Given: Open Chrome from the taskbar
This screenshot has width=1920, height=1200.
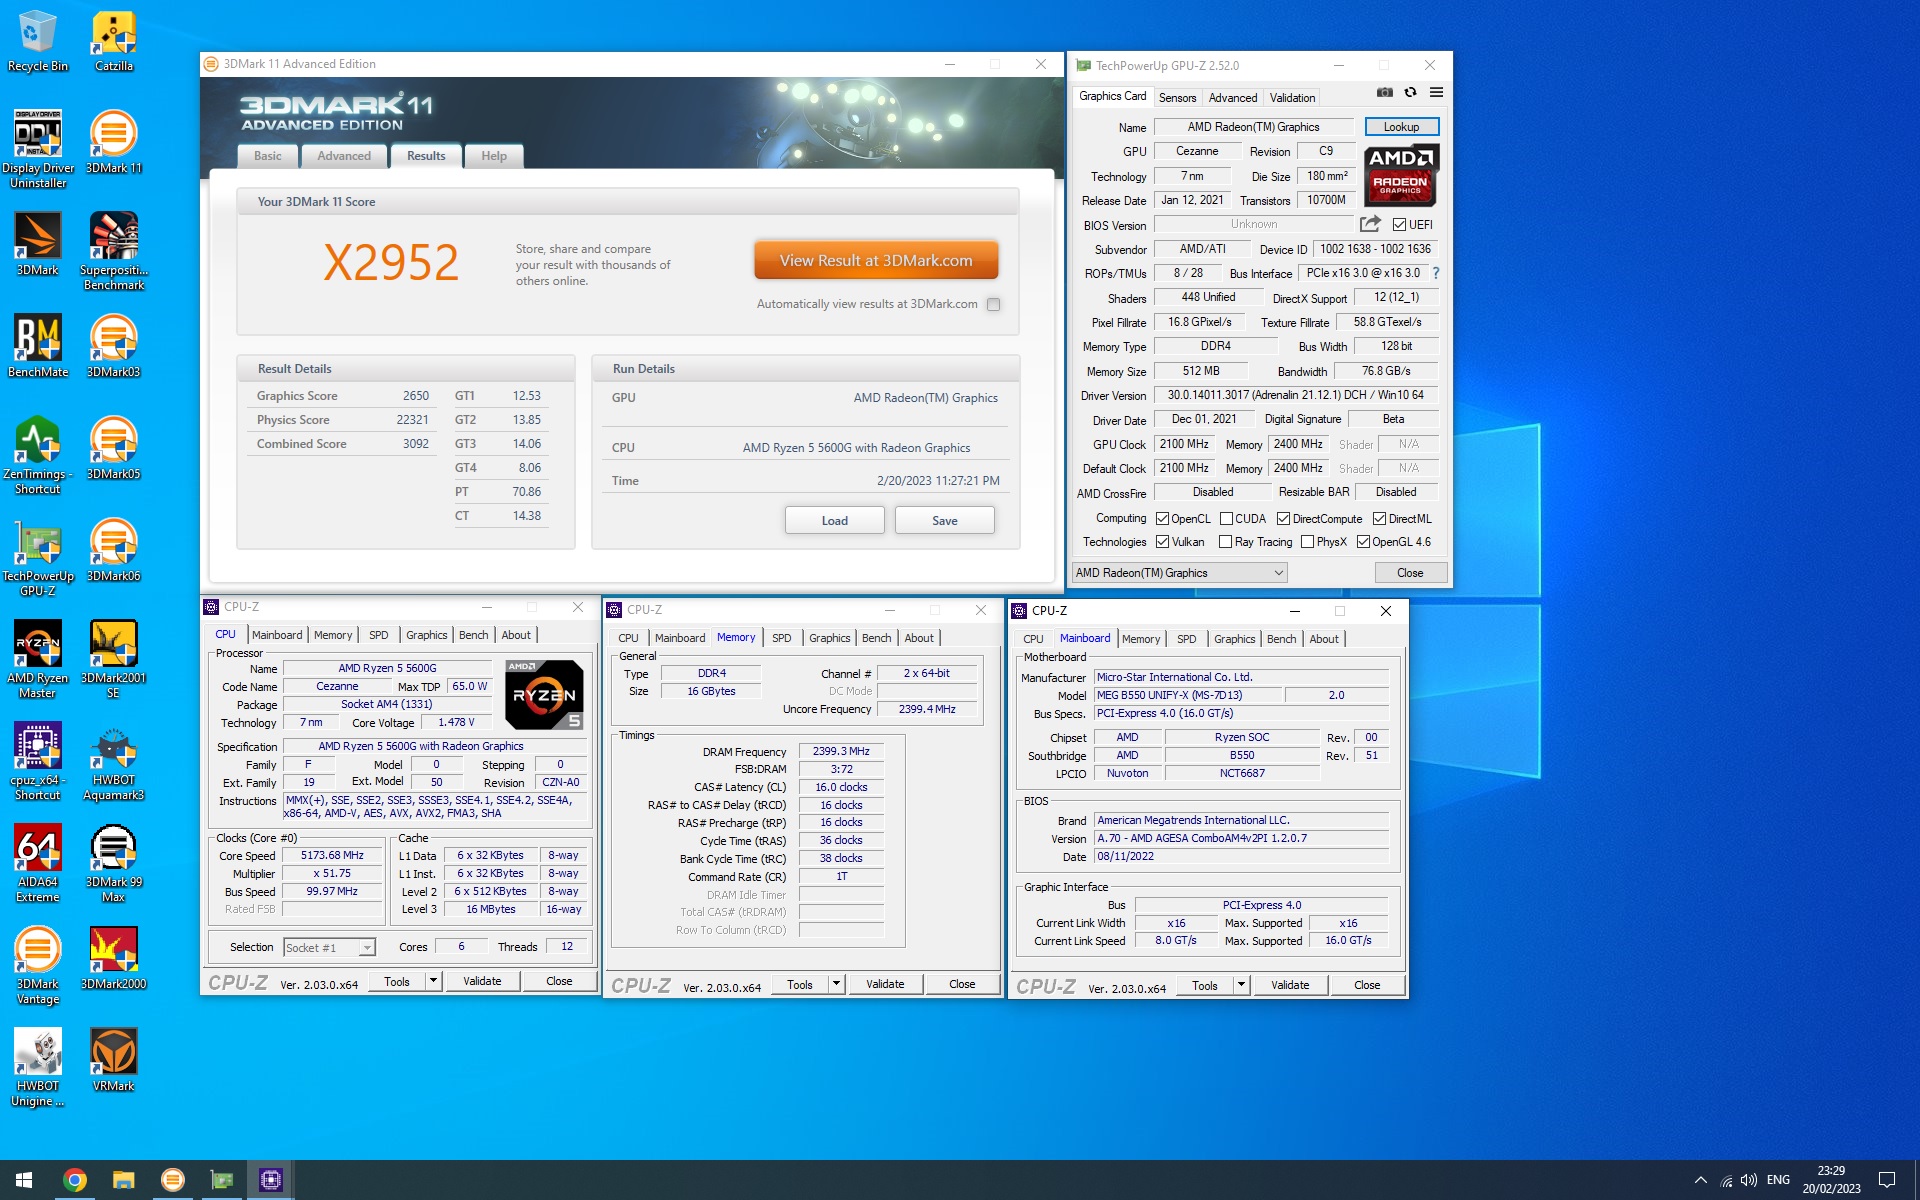Looking at the screenshot, I should pyautogui.click(x=75, y=1180).
